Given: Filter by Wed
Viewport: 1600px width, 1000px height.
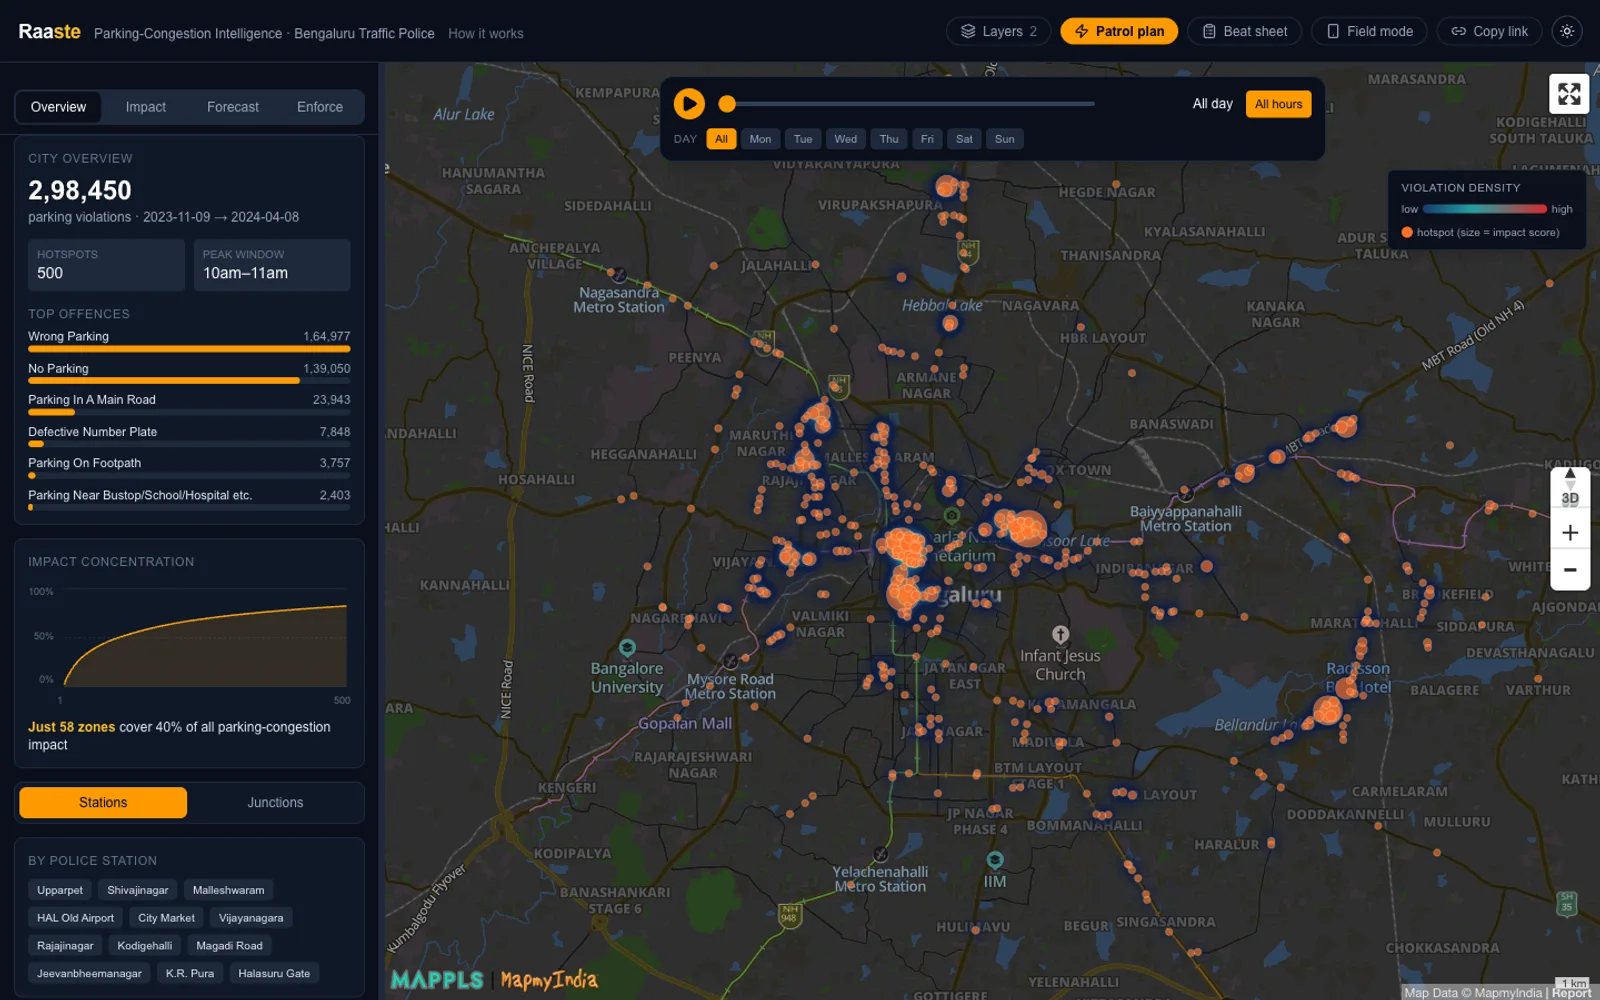Looking at the screenshot, I should coord(846,139).
